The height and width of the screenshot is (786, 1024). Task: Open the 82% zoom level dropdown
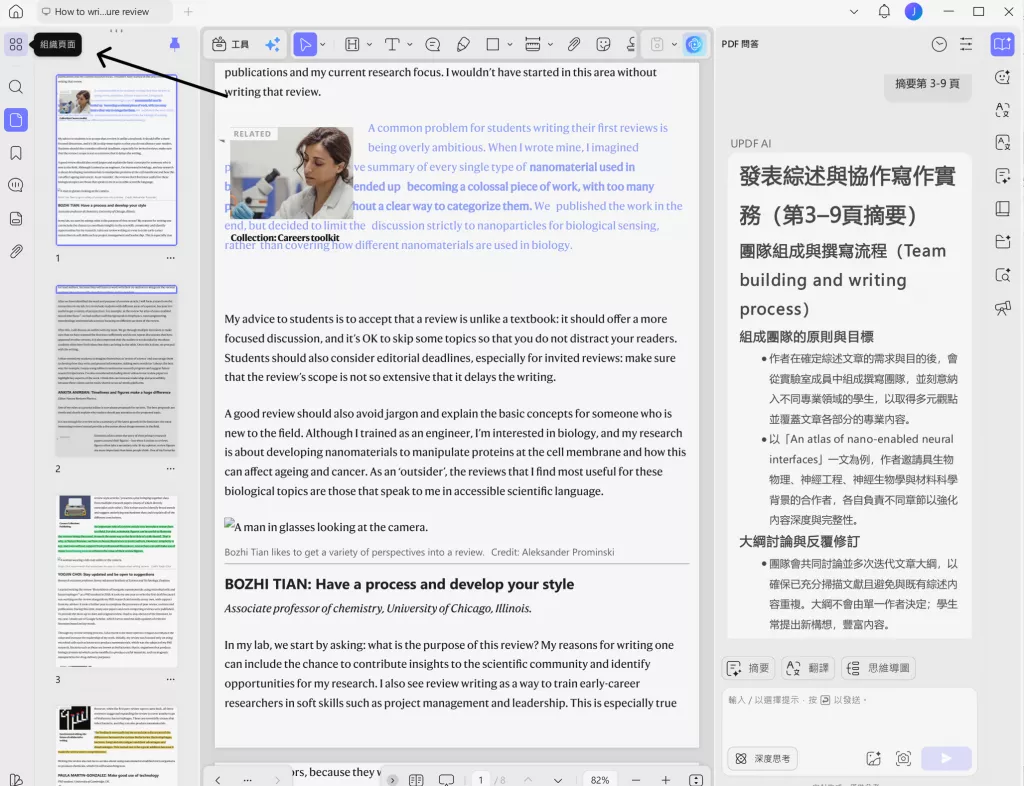click(x=600, y=779)
